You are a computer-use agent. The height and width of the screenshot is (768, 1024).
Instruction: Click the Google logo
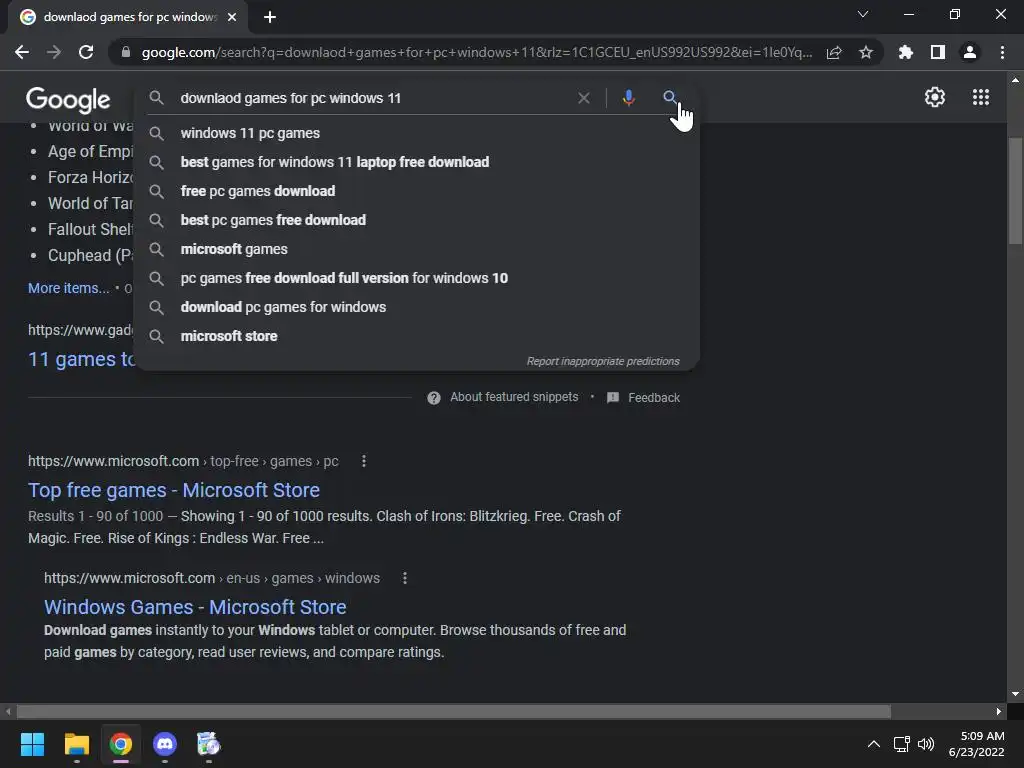coord(68,100)
